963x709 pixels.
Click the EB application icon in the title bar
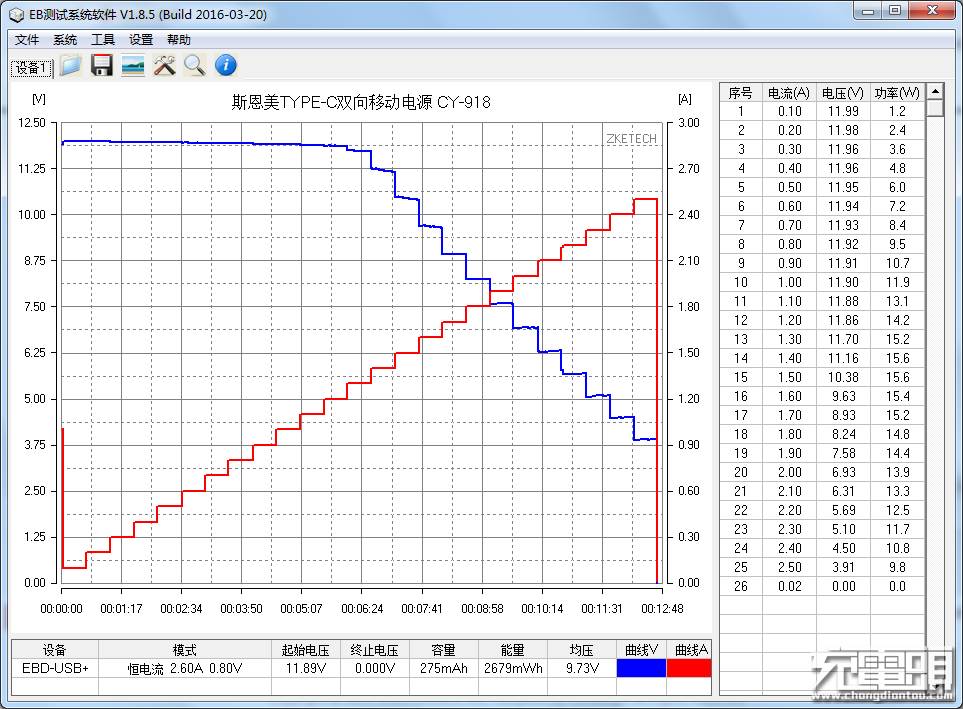(x=17, y=14)
